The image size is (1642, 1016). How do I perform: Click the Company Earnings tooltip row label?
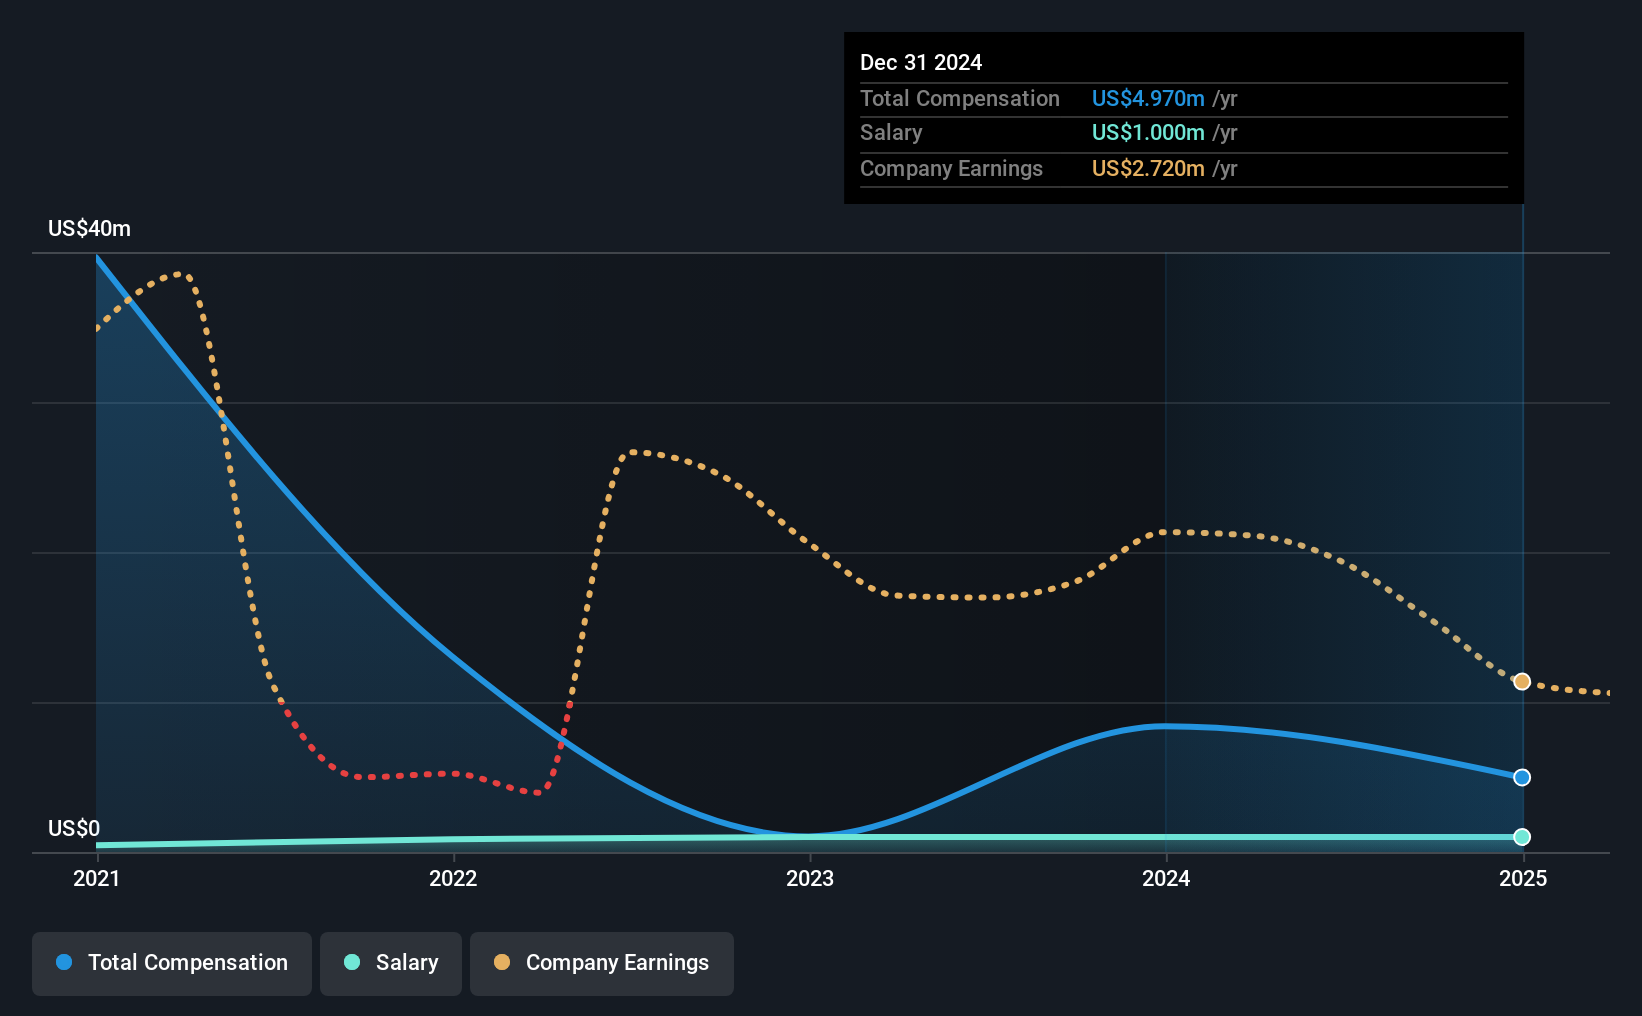(951, 168)
